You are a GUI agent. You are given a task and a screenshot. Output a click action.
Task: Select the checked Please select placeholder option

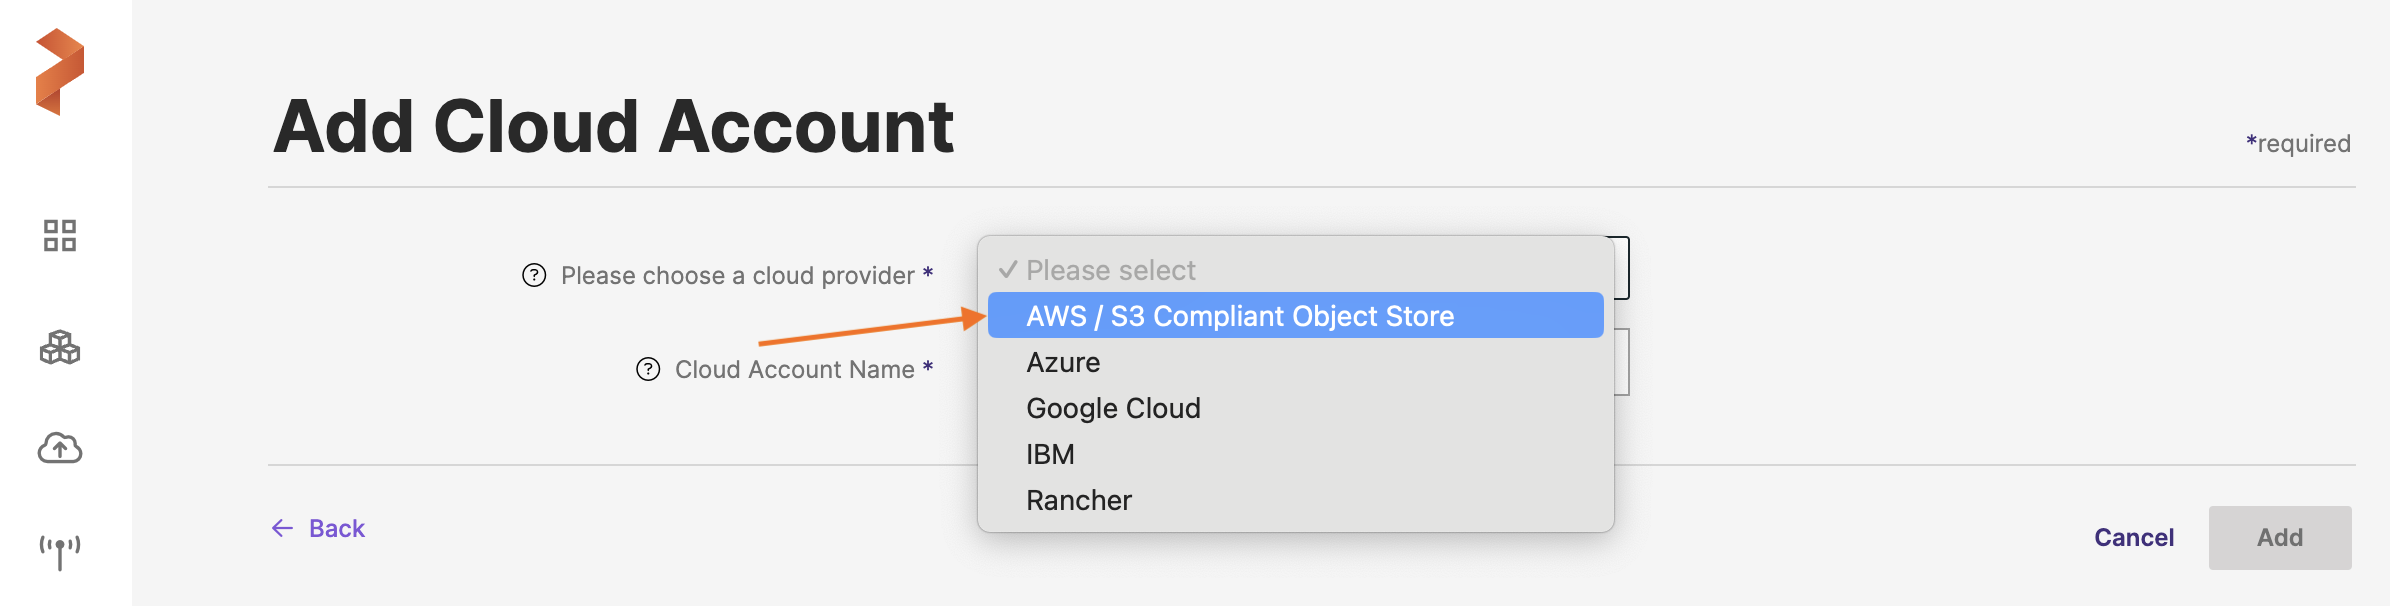(1111, 270)
